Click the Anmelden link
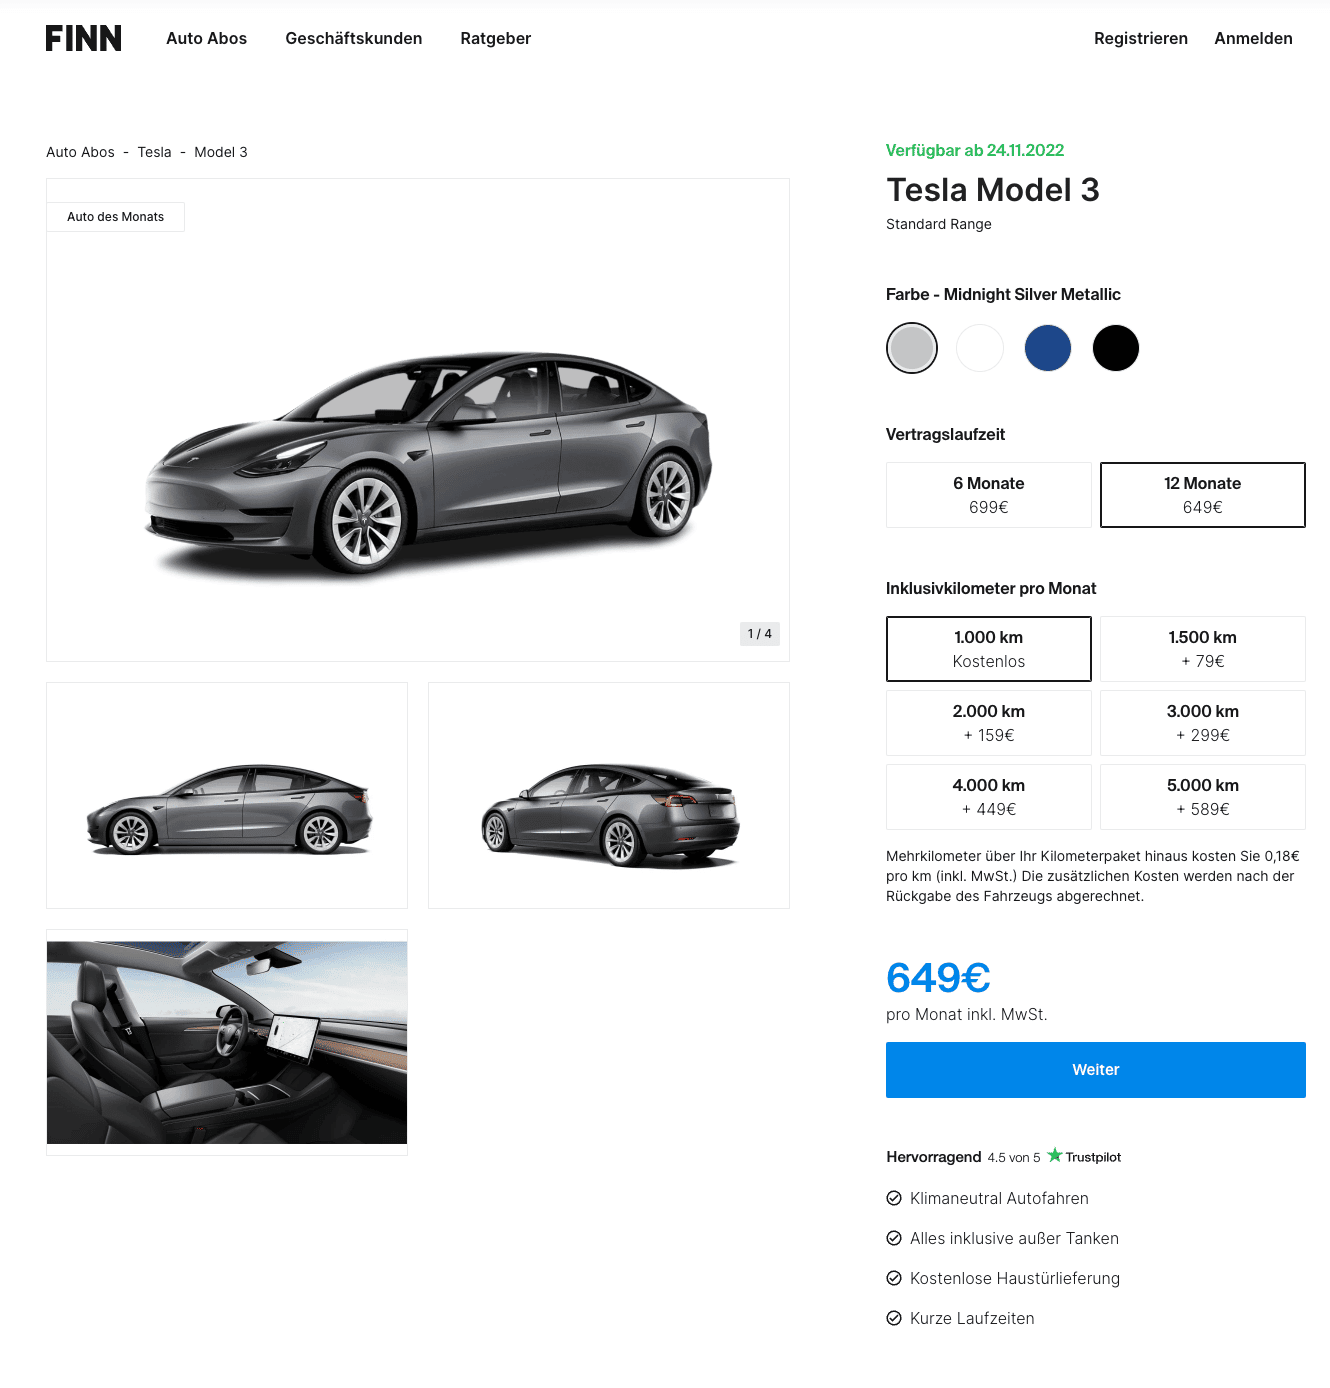Viewport: 1330px width, 1388px height. pos(1253,38)
